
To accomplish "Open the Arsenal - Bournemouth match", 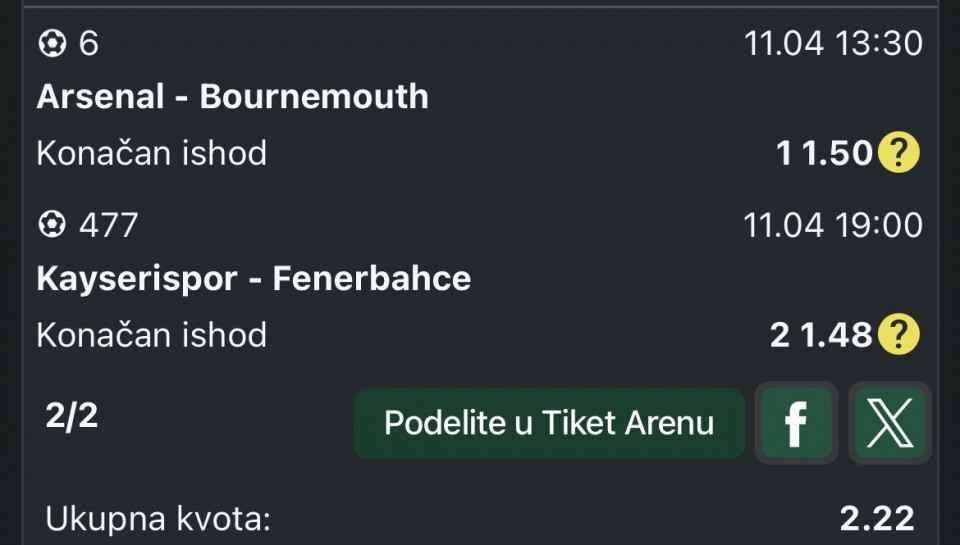I will pos(232,96).
